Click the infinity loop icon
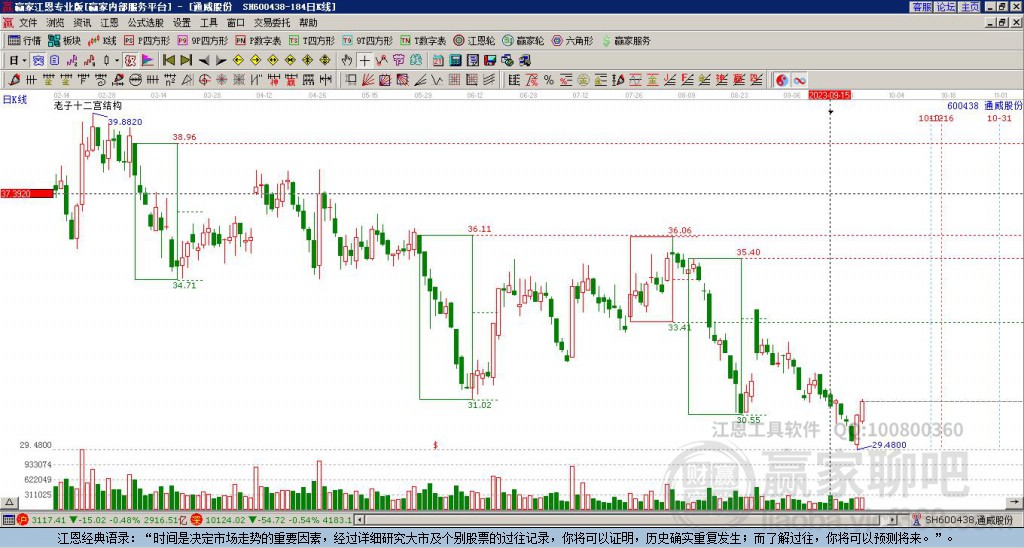The width and height of the screenshot is (1024, 548). pos(801,80)
